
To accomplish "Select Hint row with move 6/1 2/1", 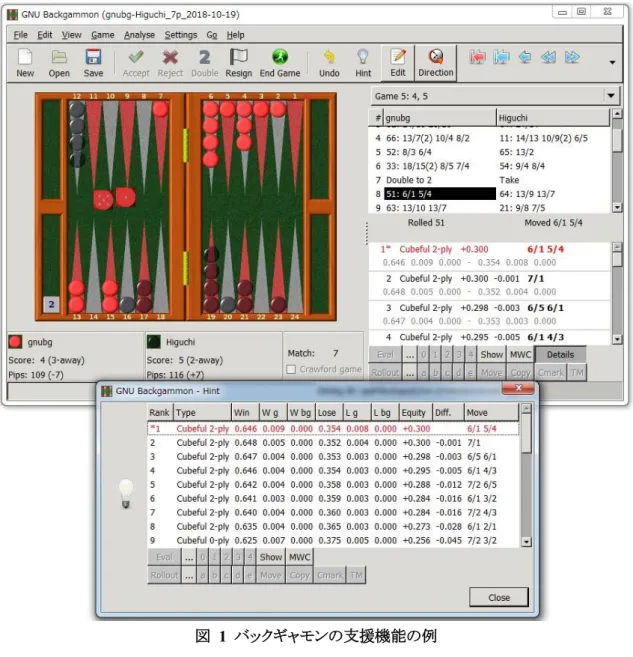I will coord(333,526).
